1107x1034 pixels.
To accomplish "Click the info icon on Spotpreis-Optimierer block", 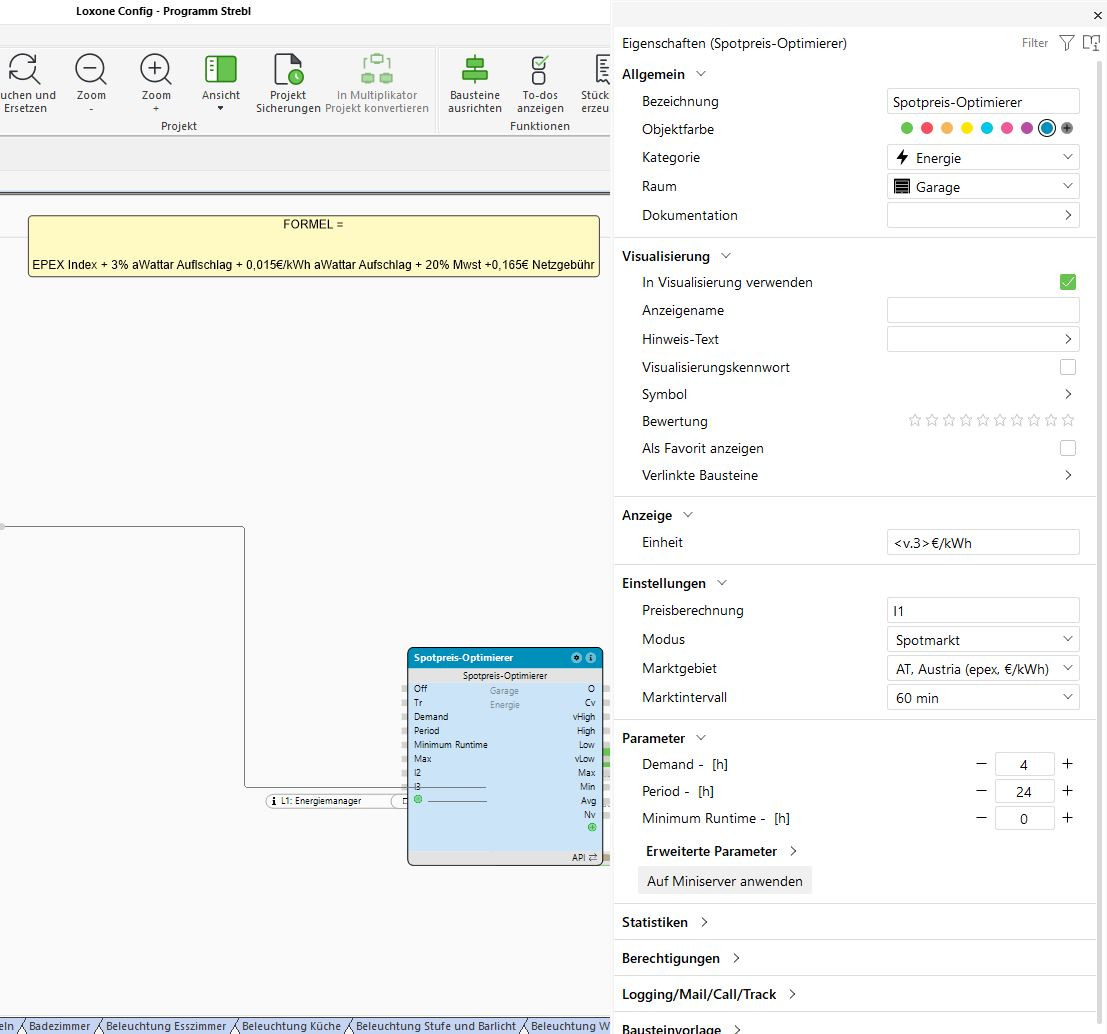I will coord(590,658).
